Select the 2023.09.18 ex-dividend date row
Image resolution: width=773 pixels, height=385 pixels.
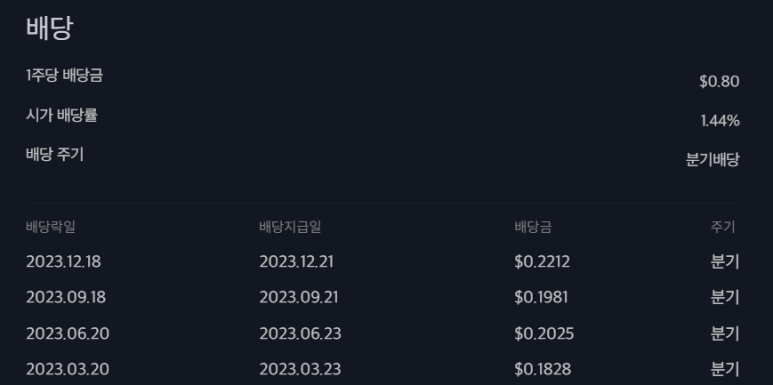(383, 298)
